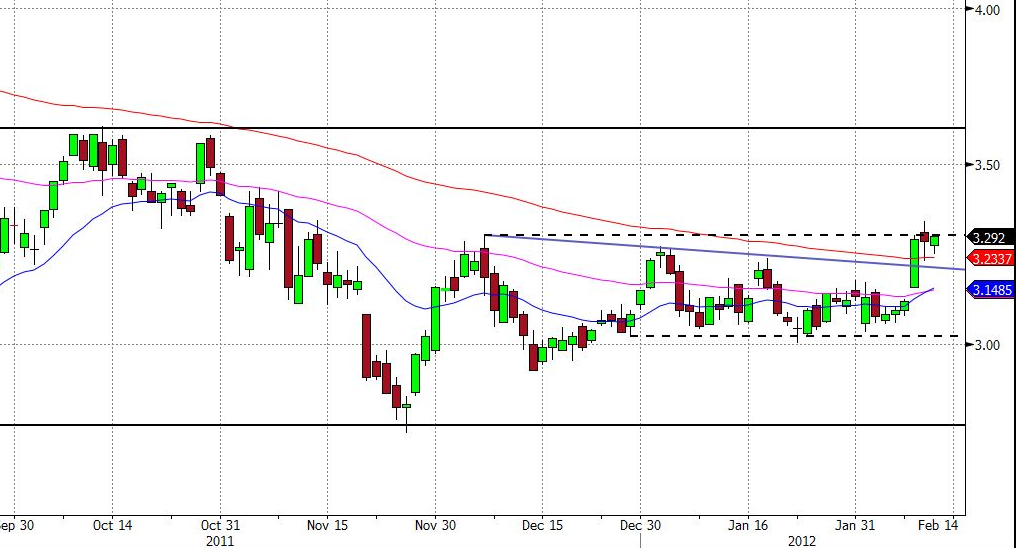Click the Nov 30 date label
Screen dimensions: 1016x548
coord(435,525)
